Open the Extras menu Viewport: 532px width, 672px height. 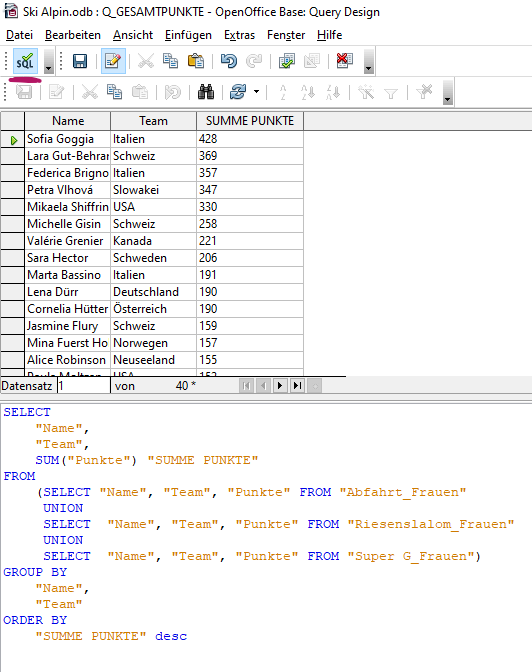(x=239, y=35)
